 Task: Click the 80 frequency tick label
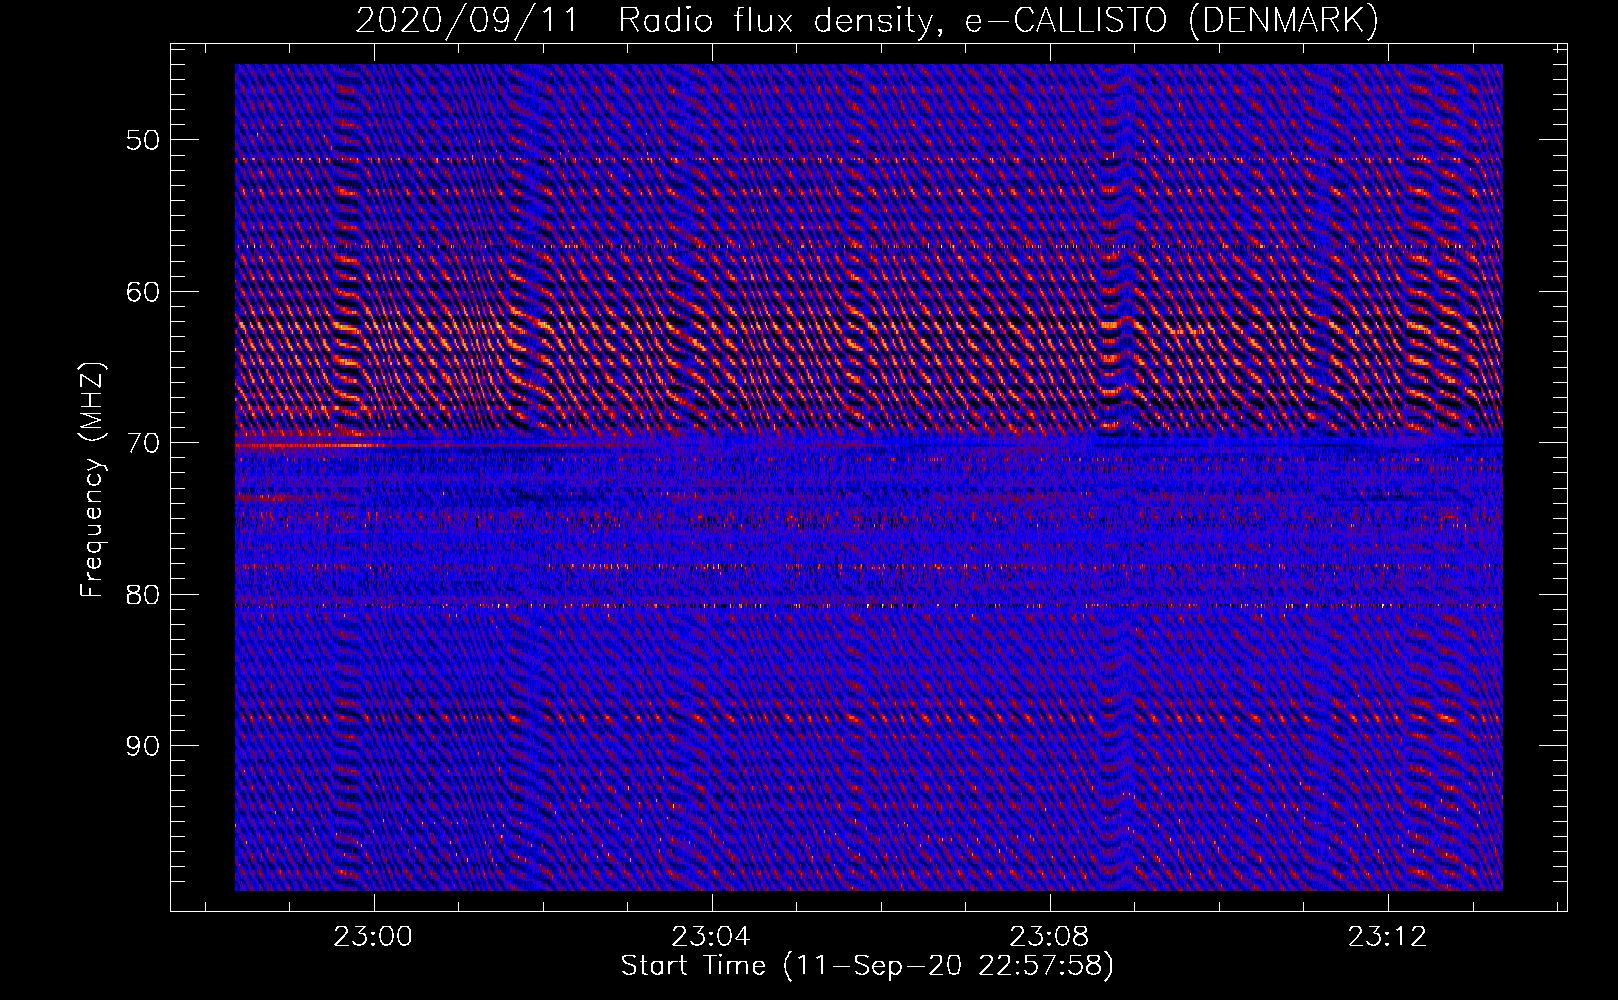(x=143, y=595)
